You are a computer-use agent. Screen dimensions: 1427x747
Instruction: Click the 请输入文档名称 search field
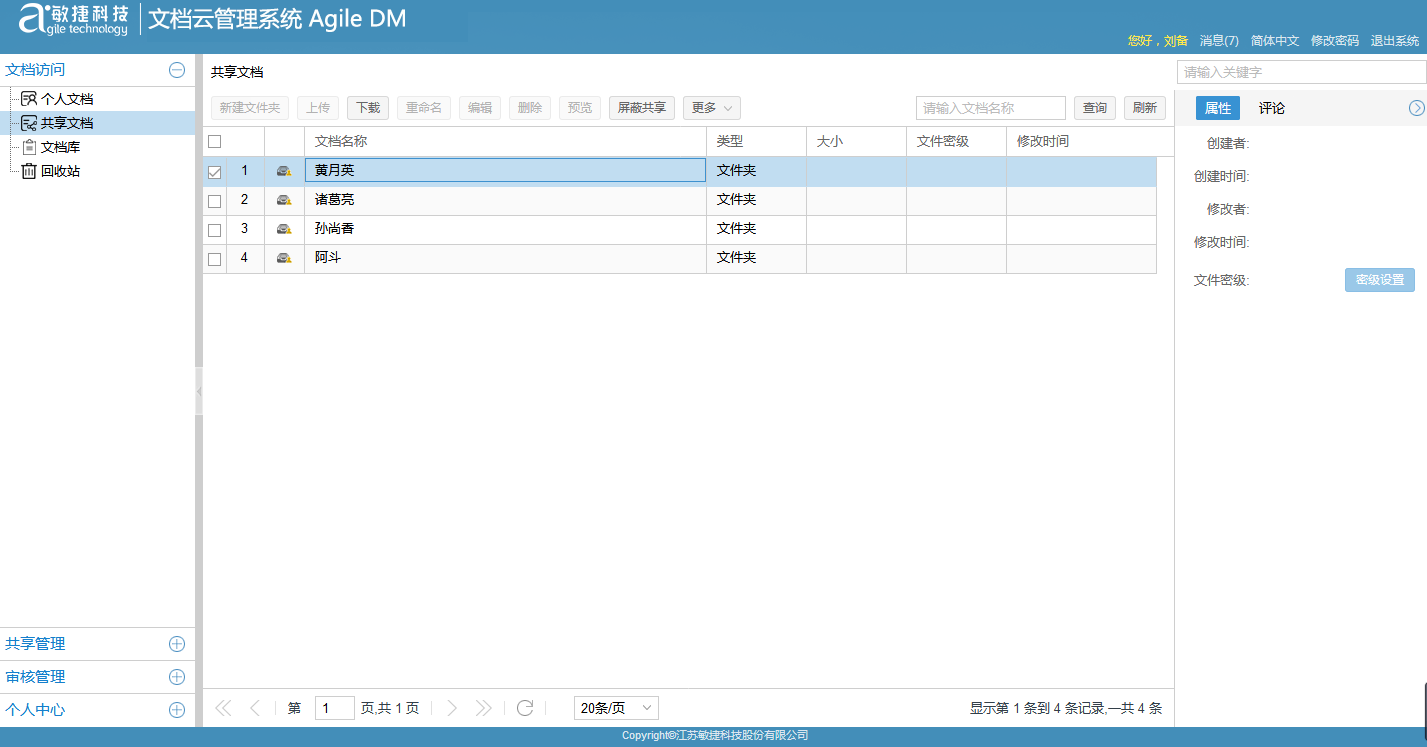pos(990,108)
